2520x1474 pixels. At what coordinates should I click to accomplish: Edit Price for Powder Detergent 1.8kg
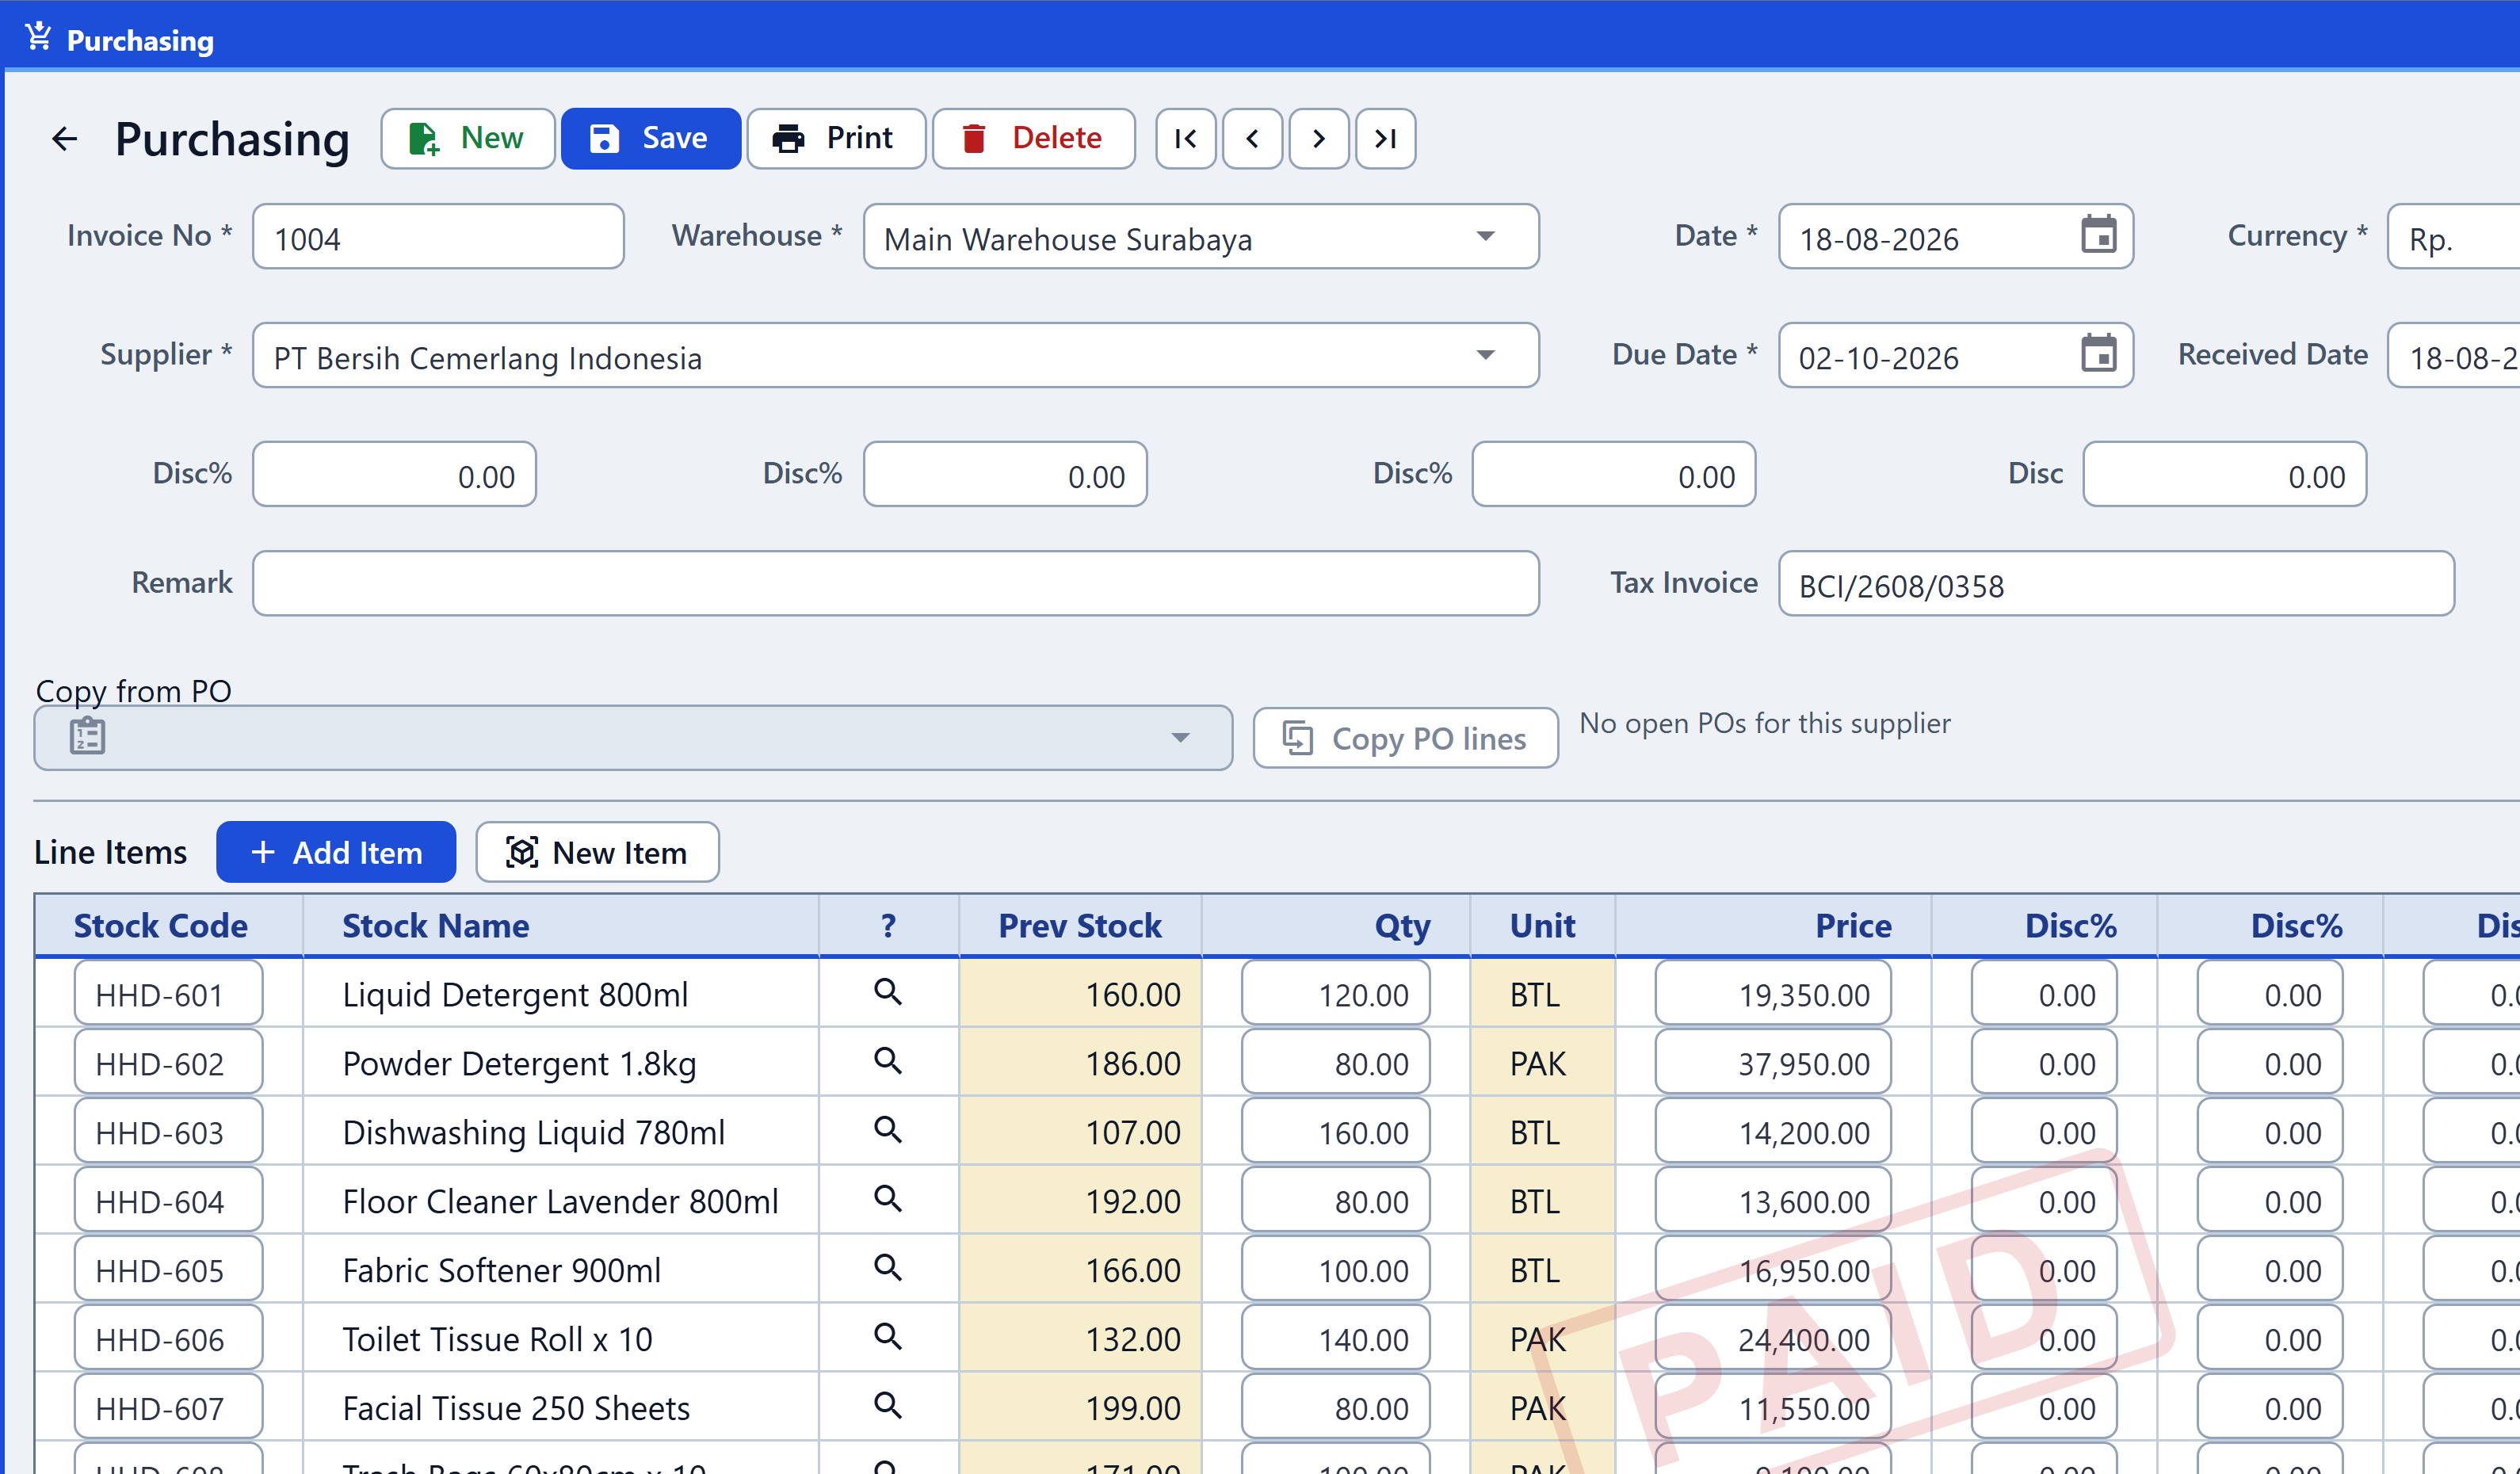coord(1772,1062)
